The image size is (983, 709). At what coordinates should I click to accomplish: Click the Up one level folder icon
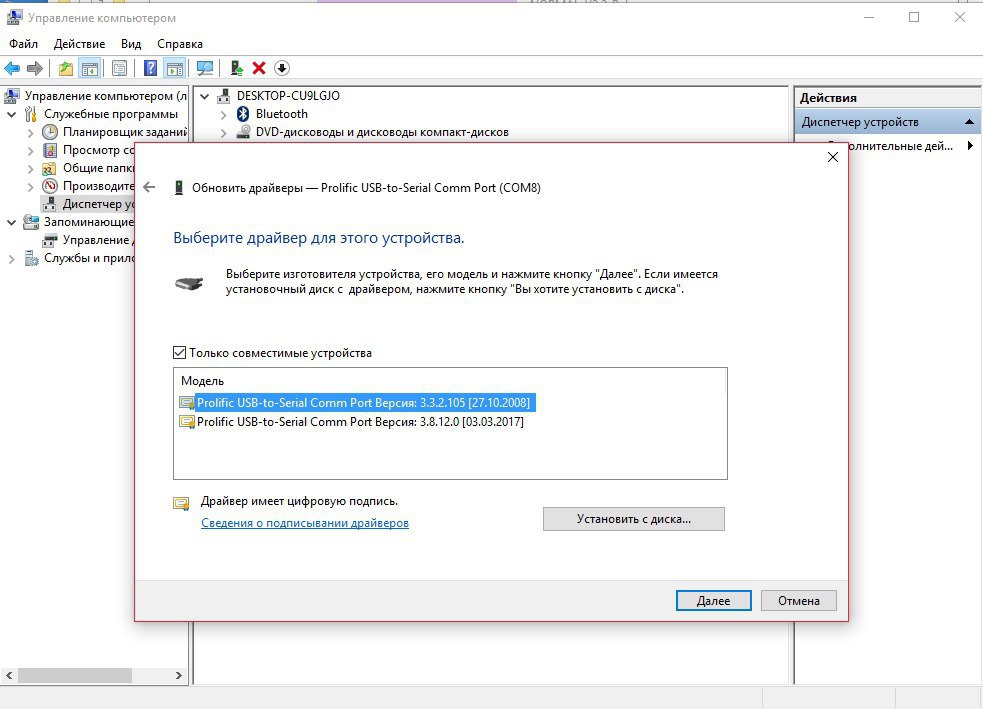coord(66,68)
